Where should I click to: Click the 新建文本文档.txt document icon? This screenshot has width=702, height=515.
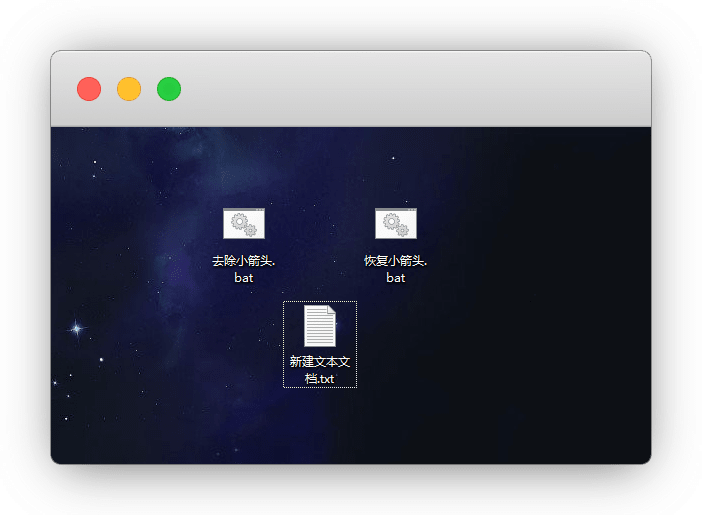(319, 326)
